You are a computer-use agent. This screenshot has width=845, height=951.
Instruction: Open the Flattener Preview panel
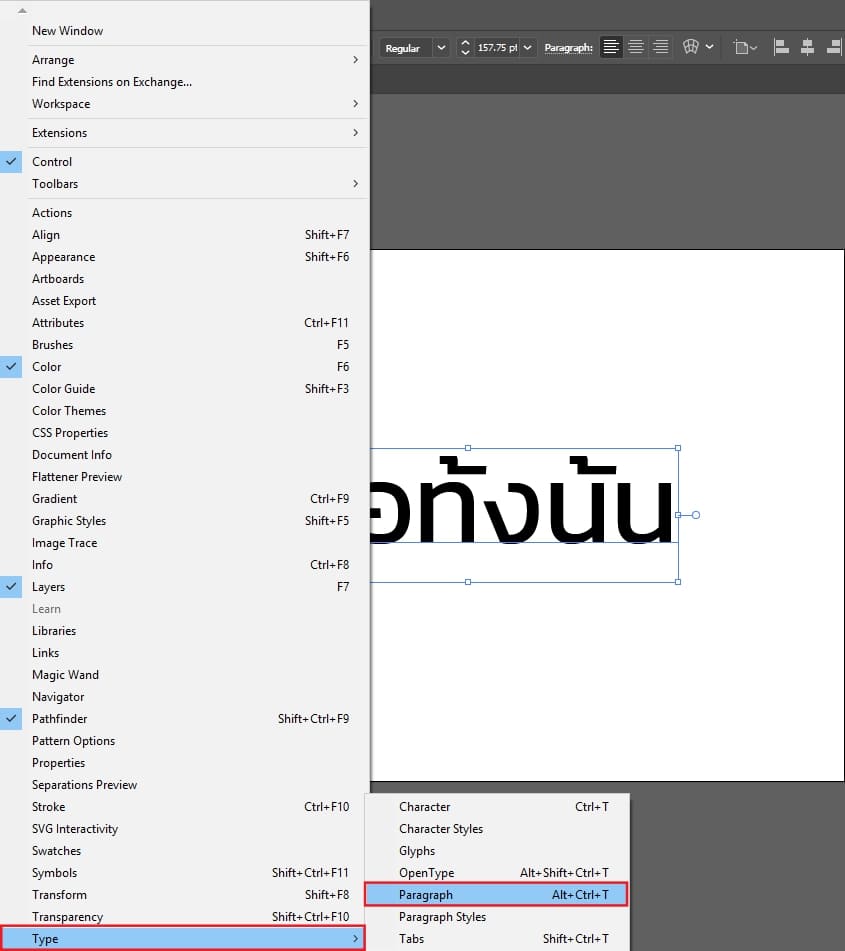click(x=184, y=477)
